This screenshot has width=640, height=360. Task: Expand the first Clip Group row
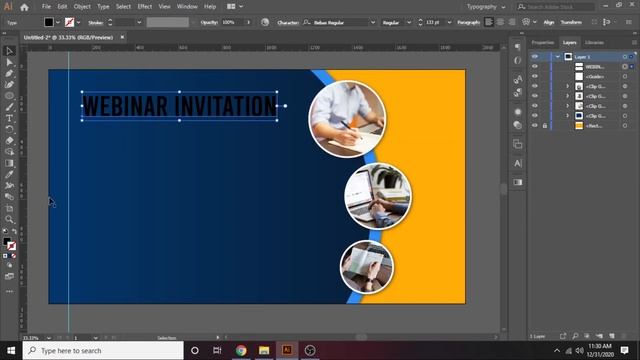click(567, 86)
